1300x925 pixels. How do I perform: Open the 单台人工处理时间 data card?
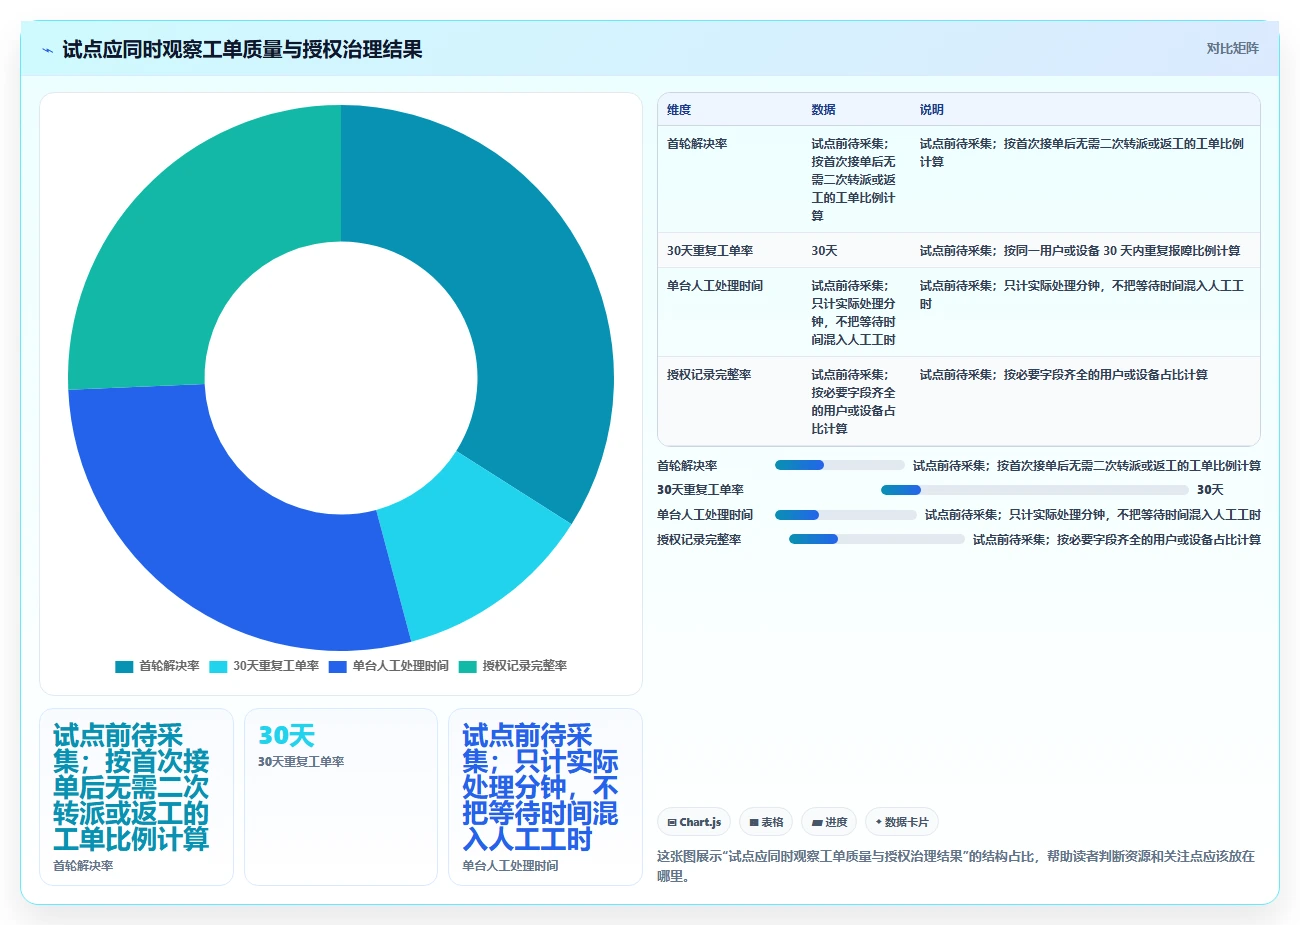[545, 797]
